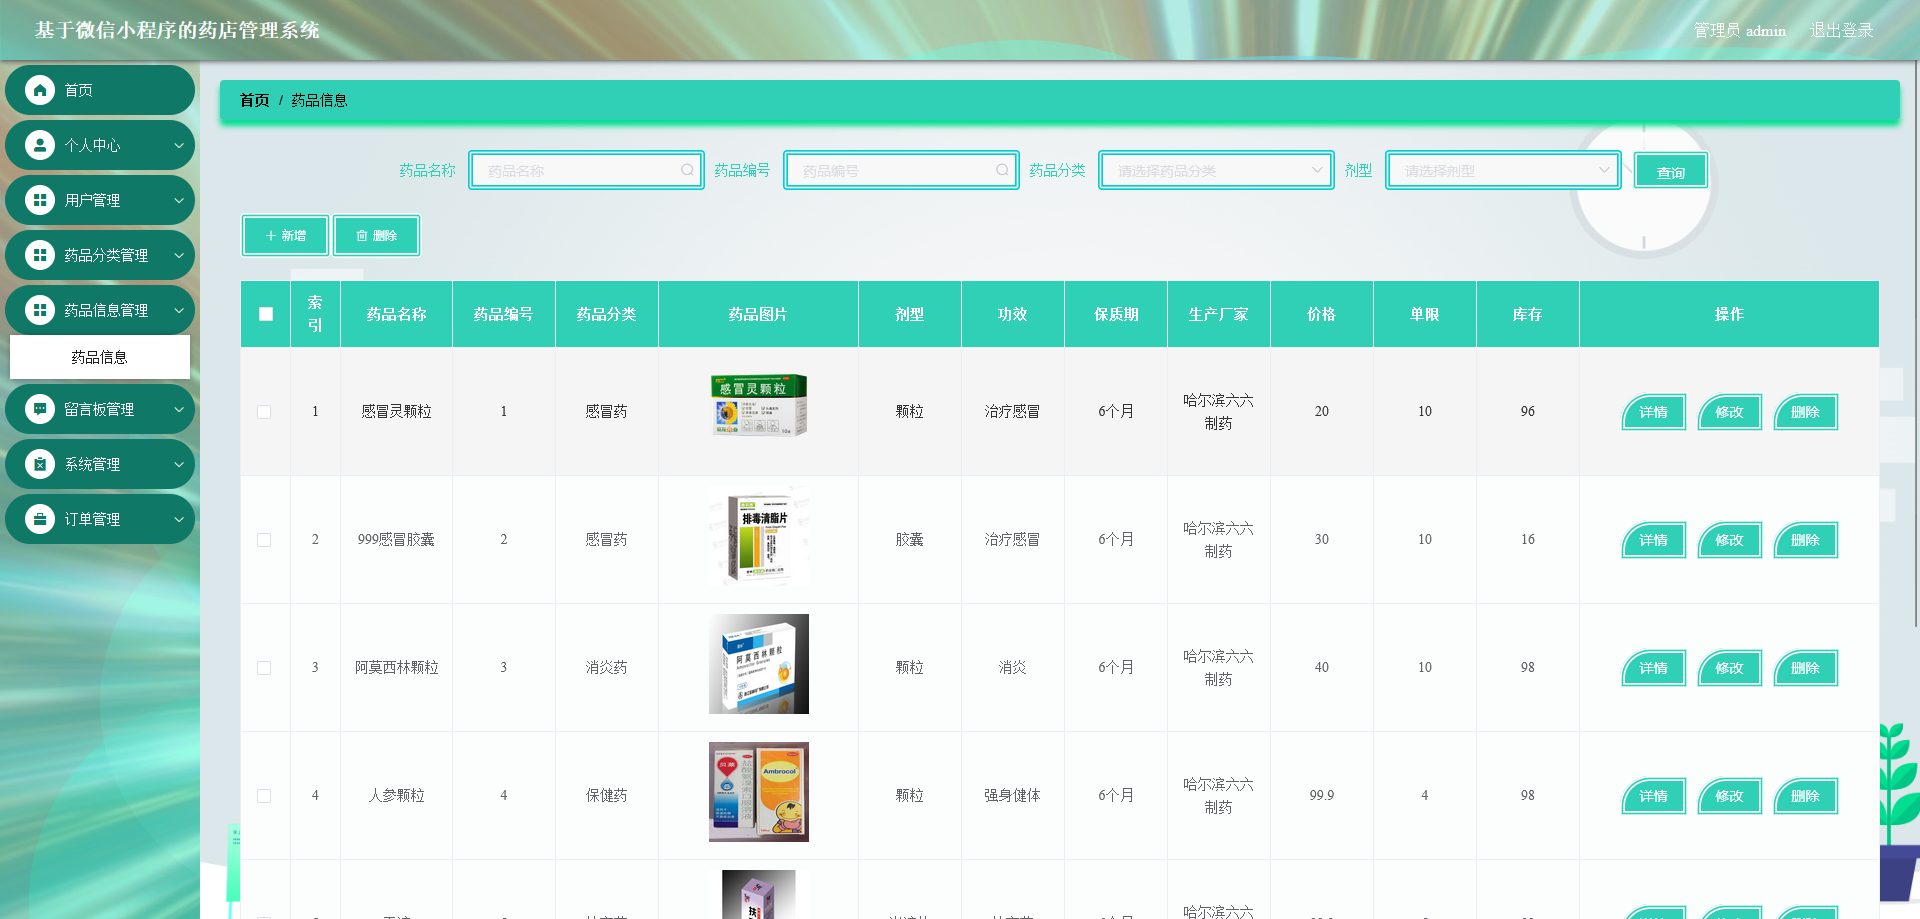Toggle the select-all checkbox in table header
Image resolution: width=1920 pixels, height=919 pixels.
266,314
